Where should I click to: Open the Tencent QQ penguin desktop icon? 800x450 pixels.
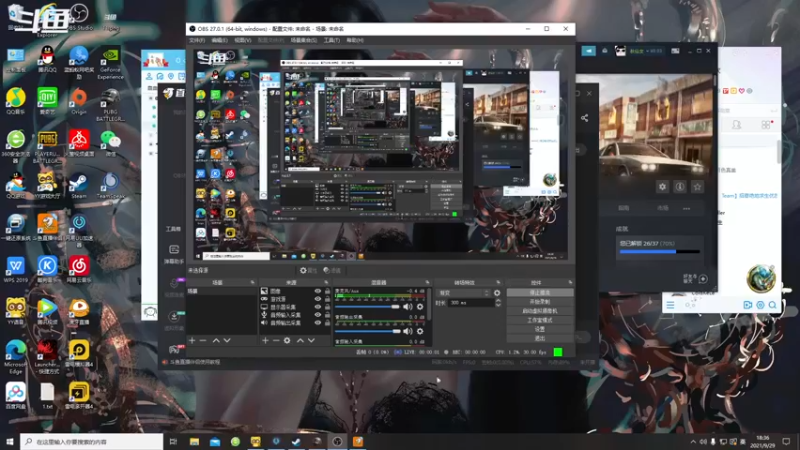47,59
